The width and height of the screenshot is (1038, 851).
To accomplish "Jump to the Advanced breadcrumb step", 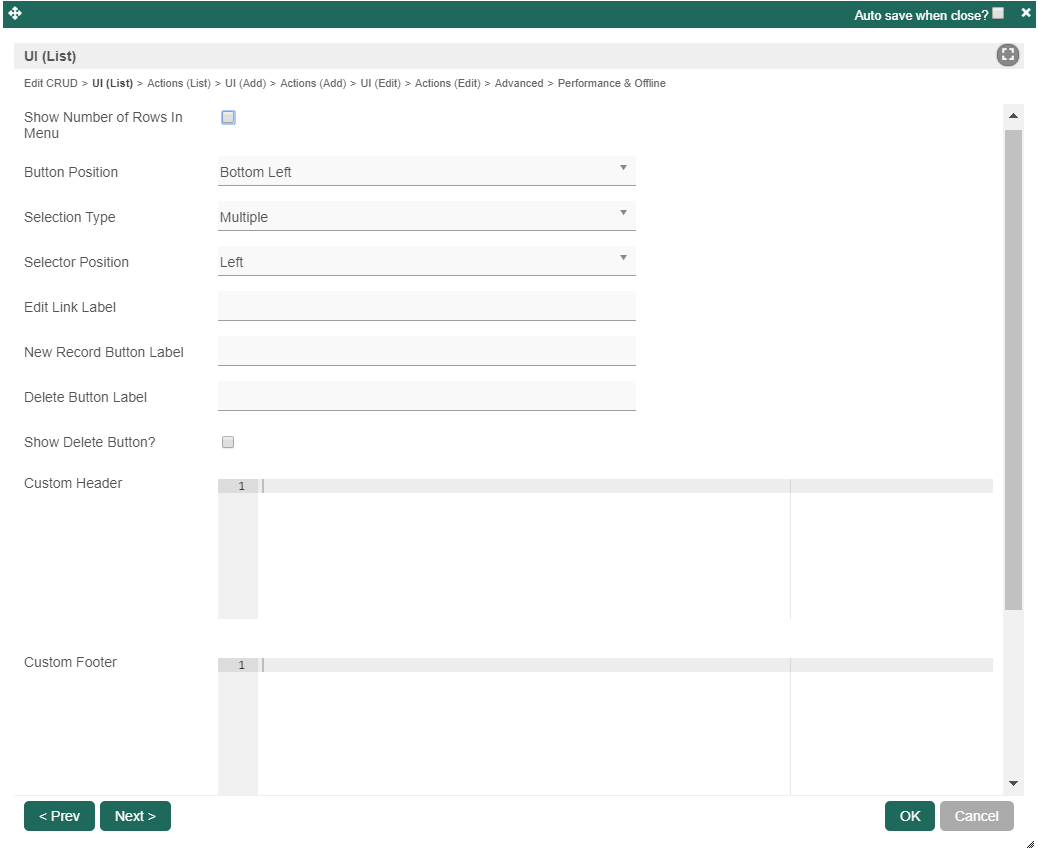I will click(x=518, y=84).
